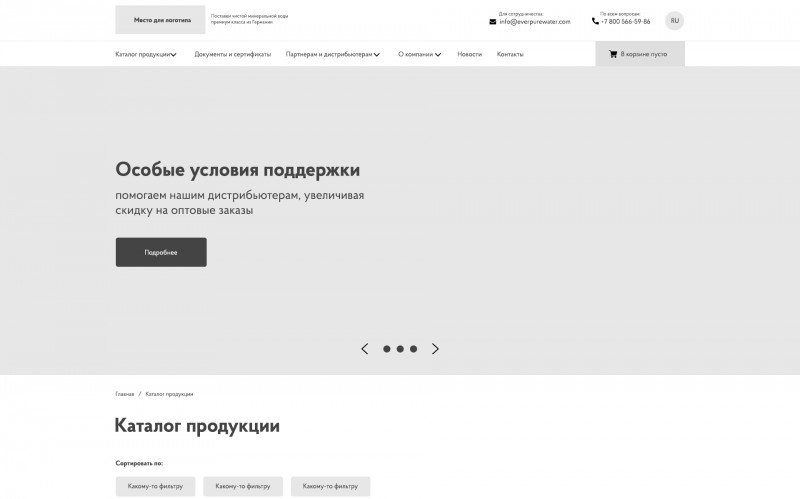Image resolution: width=800 pixels, height=499 pixels.
Task: Open the О компании menu label
Action: [415, 54]
